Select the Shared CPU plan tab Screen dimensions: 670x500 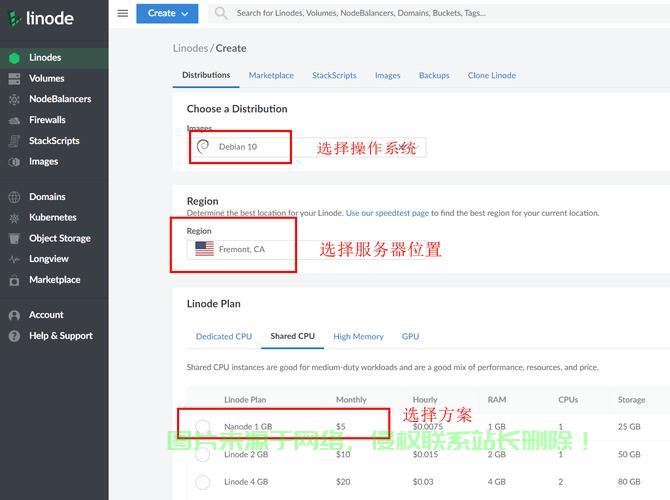click(292, 336)
